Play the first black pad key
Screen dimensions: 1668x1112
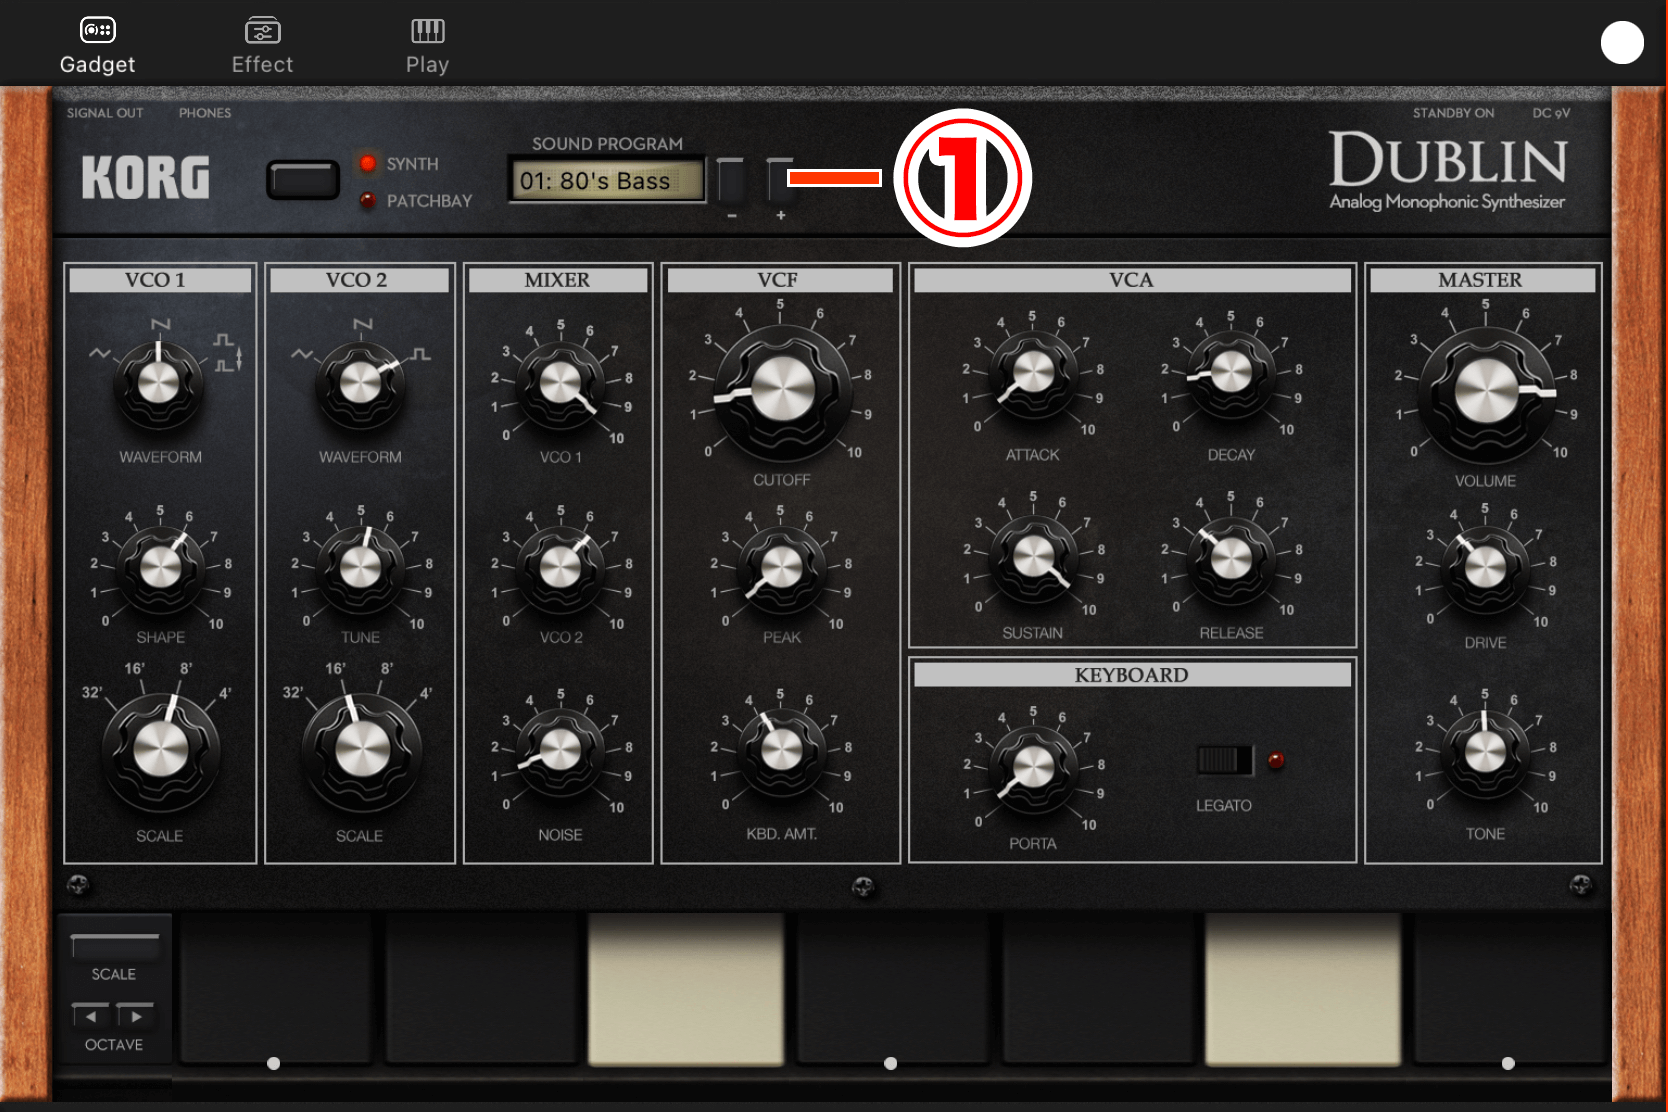(x=274, y=989)
